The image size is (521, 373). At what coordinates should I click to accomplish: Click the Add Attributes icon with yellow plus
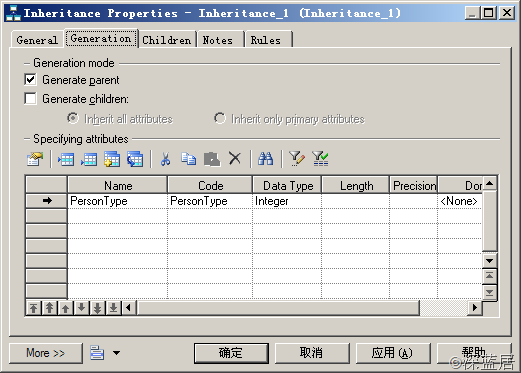[112, 159]
